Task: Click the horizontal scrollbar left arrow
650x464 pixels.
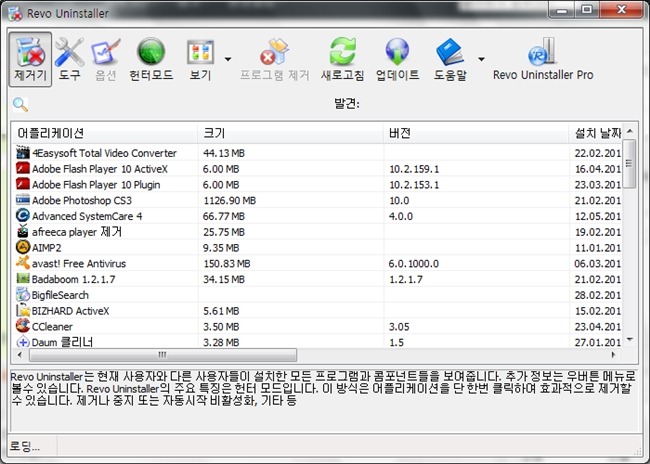Action: [19, 355]
